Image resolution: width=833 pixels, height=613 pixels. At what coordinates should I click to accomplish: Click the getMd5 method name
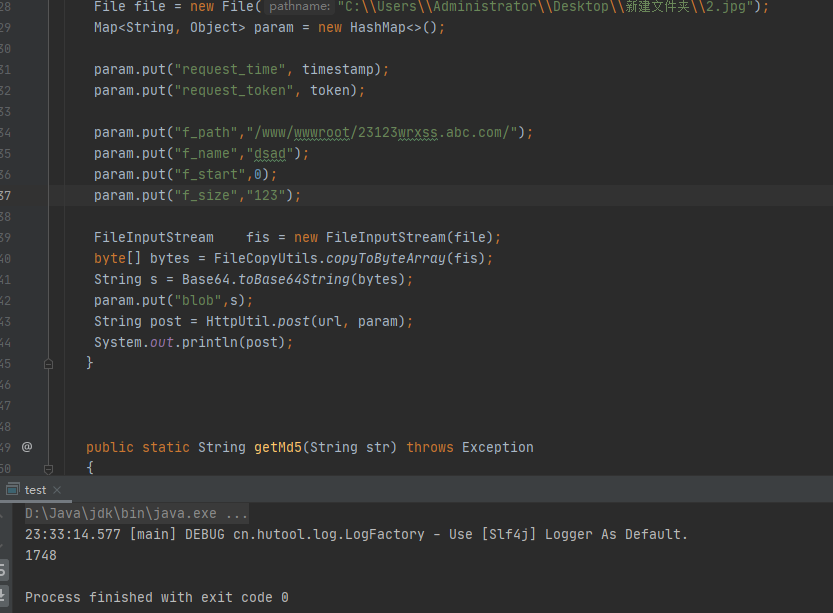278,447
